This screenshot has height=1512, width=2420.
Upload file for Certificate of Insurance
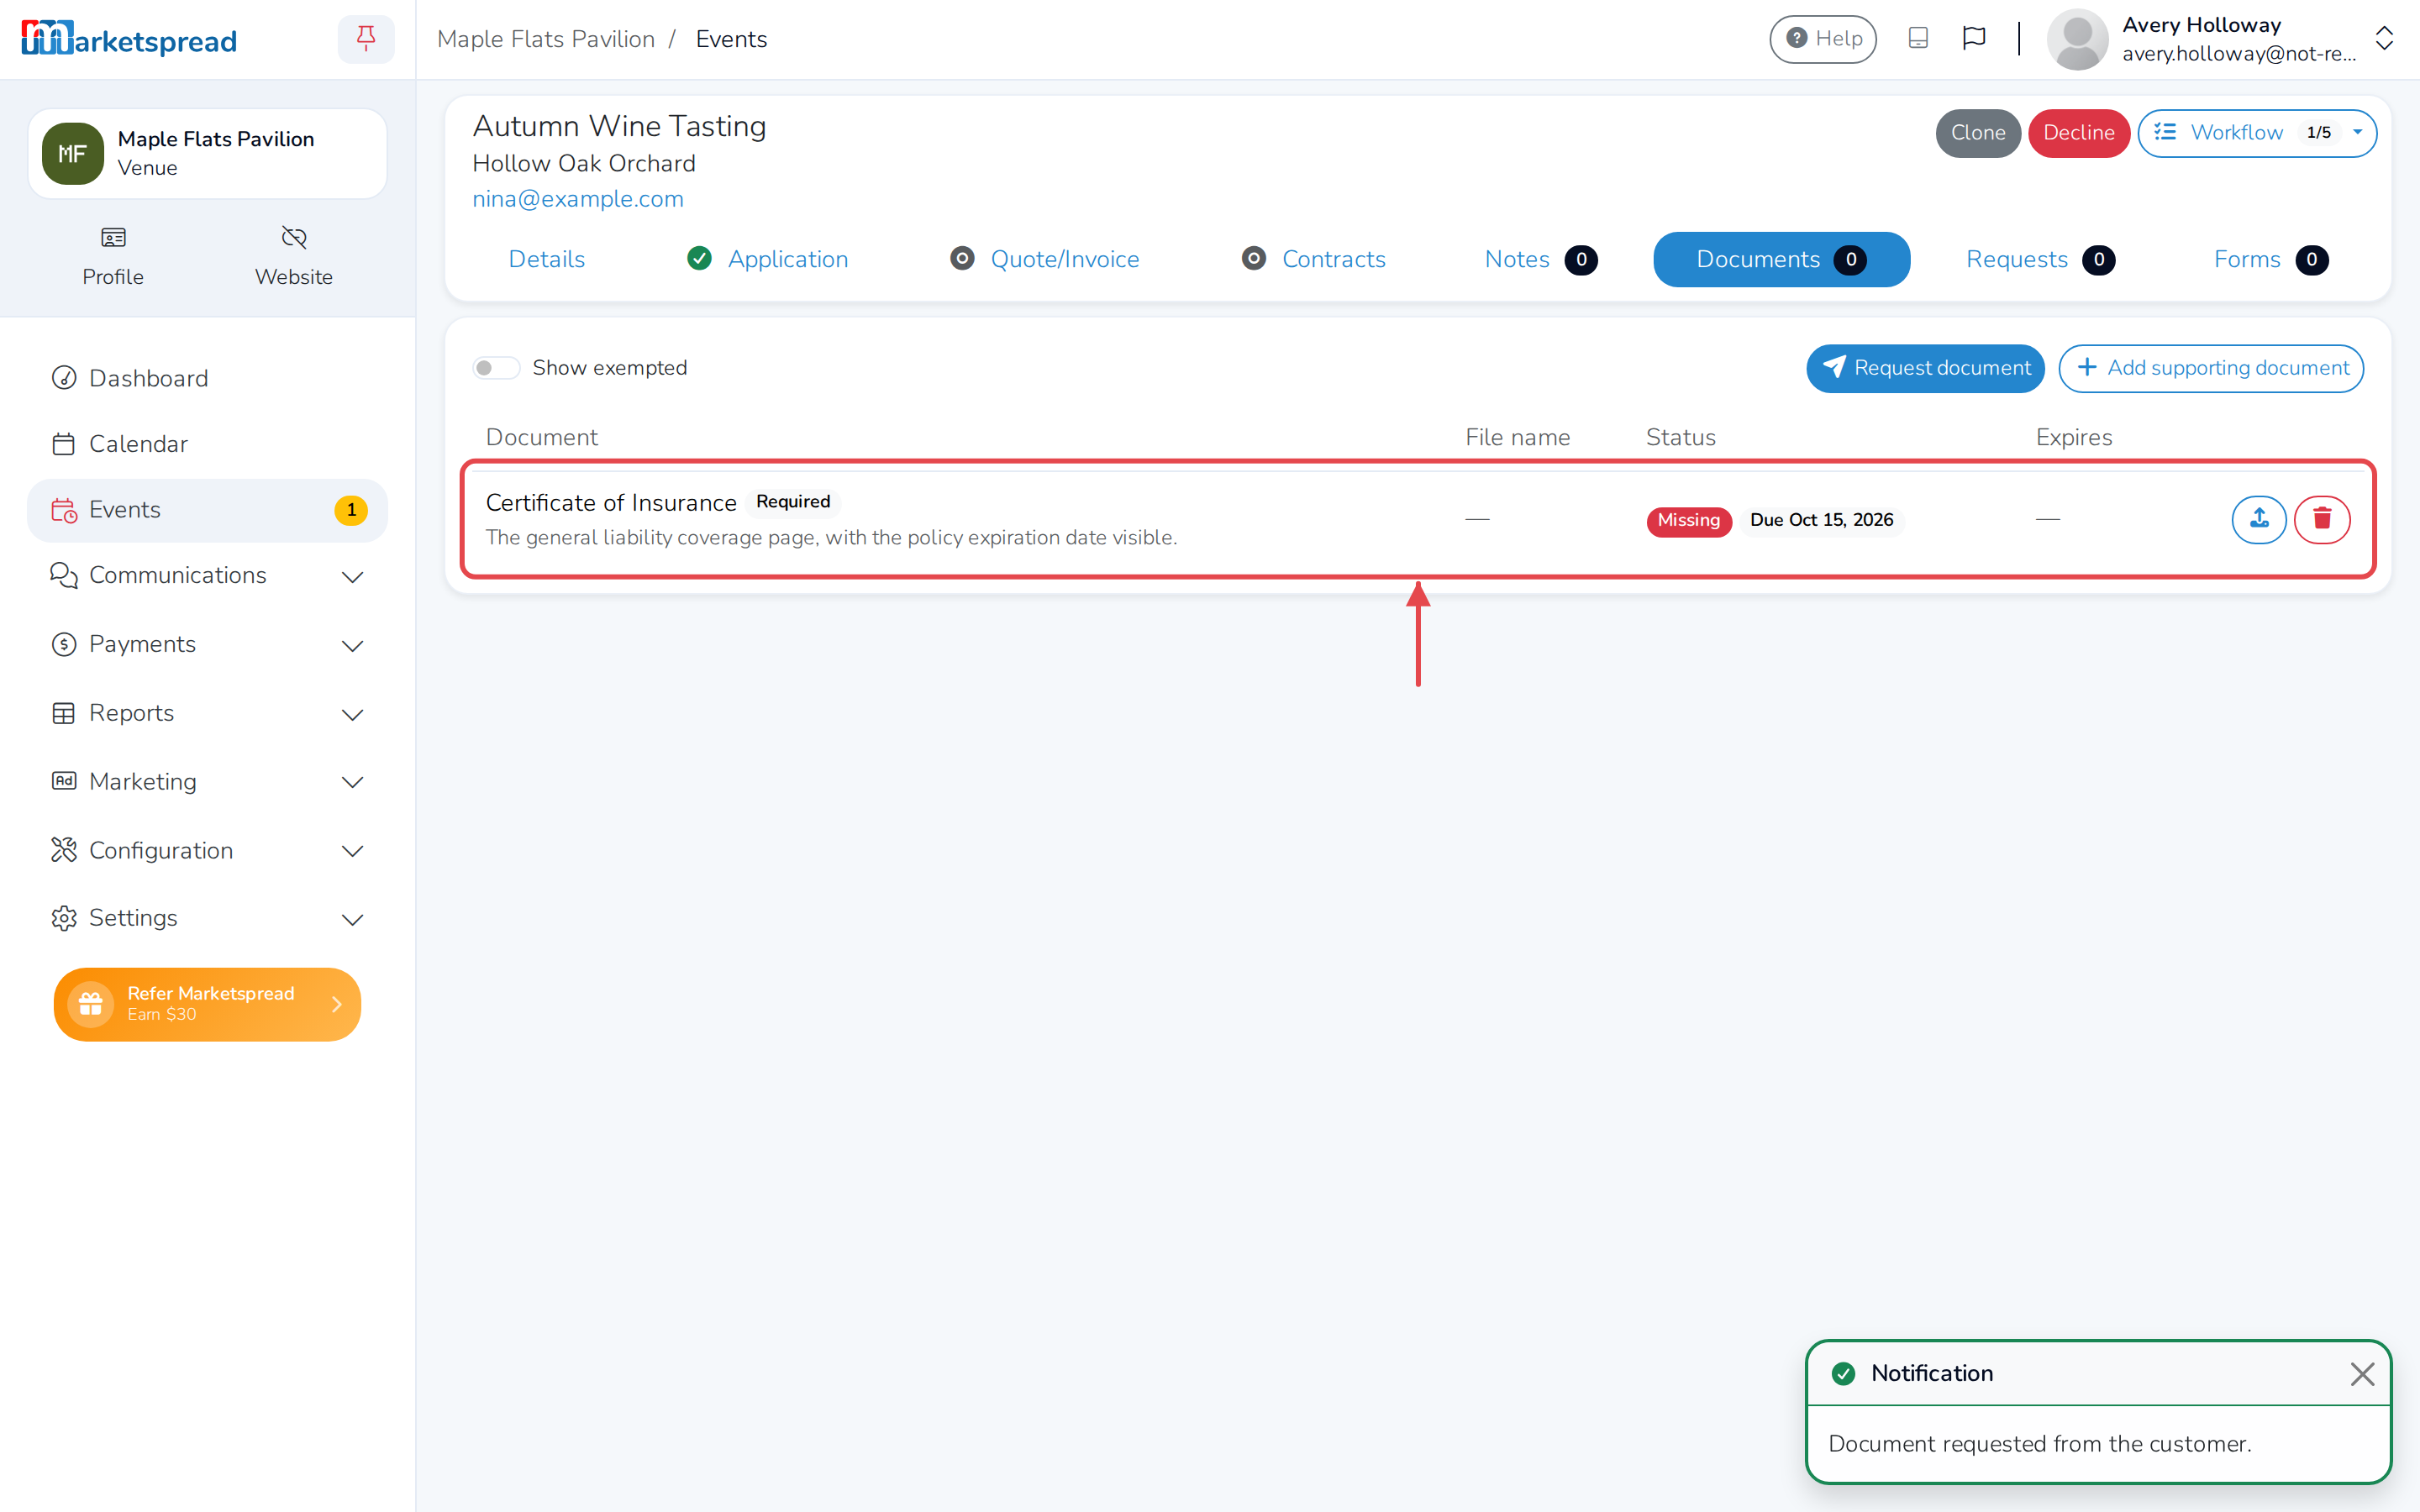pyautogui.click(x=2259, y=519)
